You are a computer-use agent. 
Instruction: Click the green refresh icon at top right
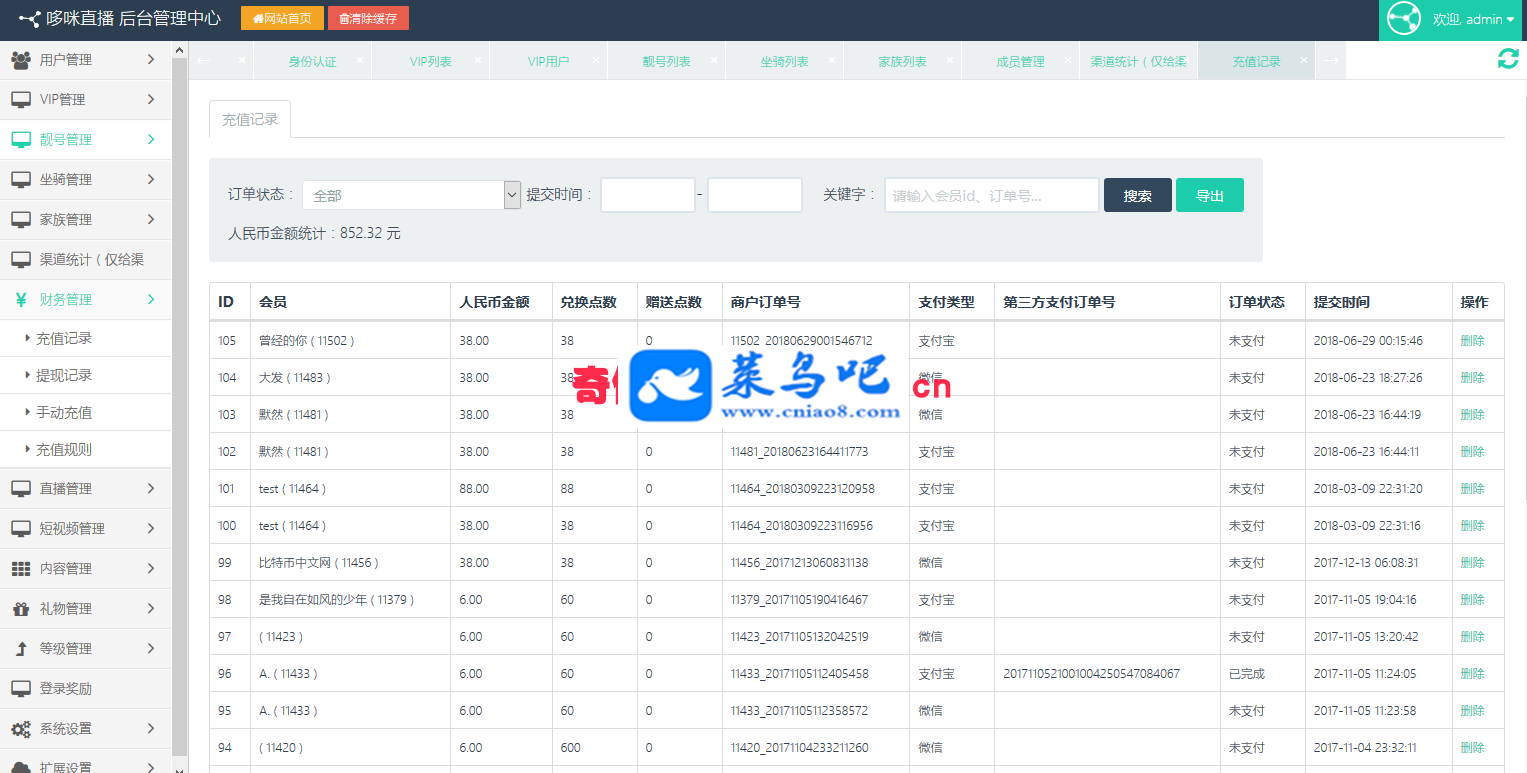[x=1508, y=59]
